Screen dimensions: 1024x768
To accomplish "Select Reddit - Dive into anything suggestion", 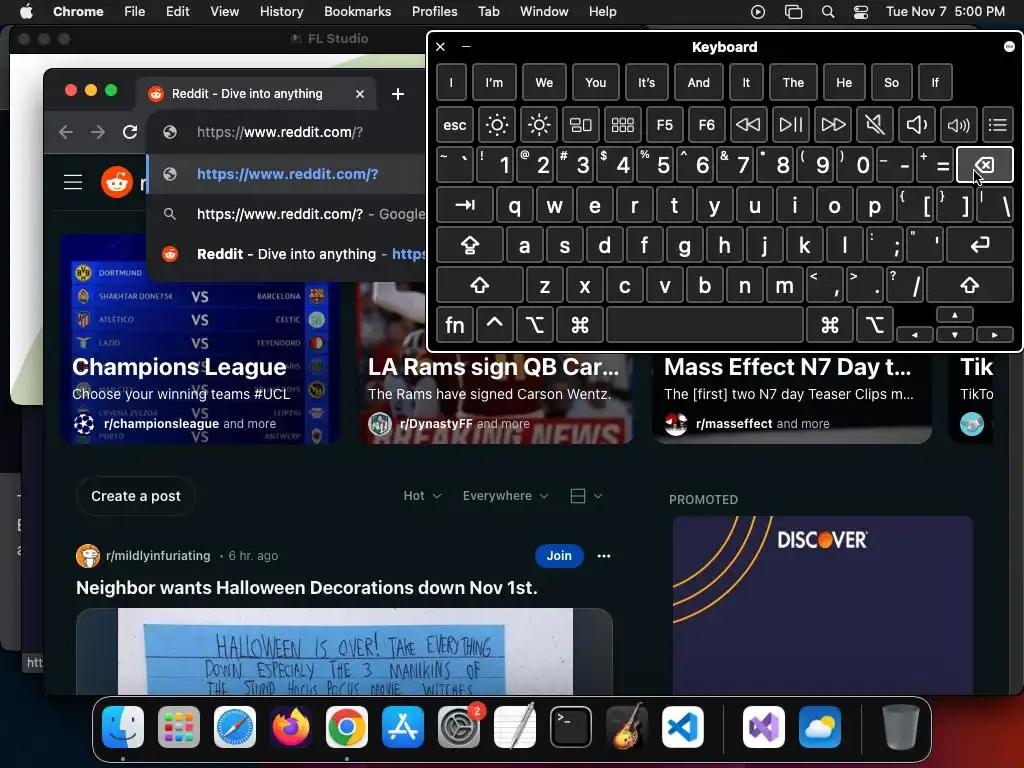I will [286, 253].
